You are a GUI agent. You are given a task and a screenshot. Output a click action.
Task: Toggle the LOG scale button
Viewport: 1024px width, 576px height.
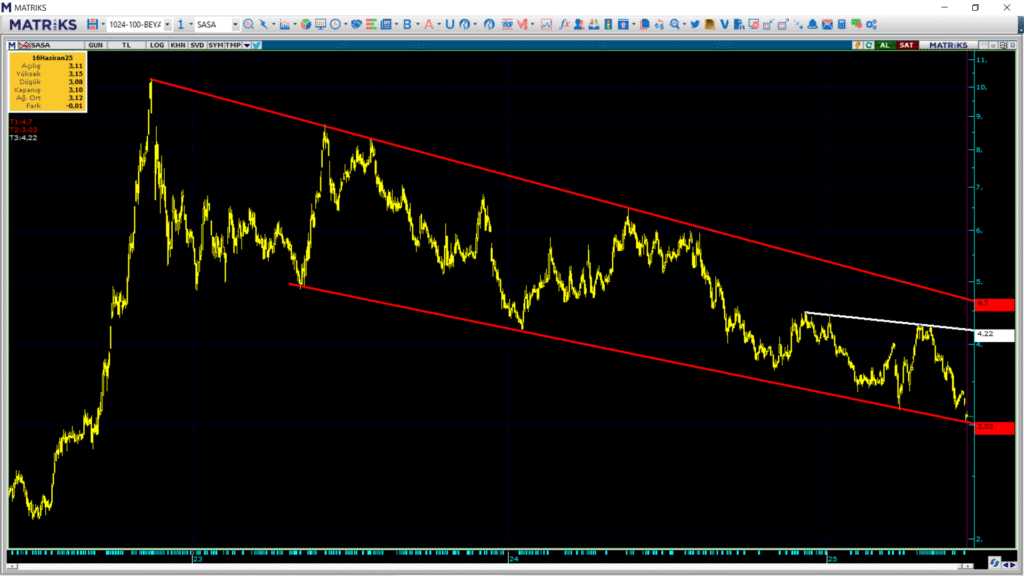point(157,45)
